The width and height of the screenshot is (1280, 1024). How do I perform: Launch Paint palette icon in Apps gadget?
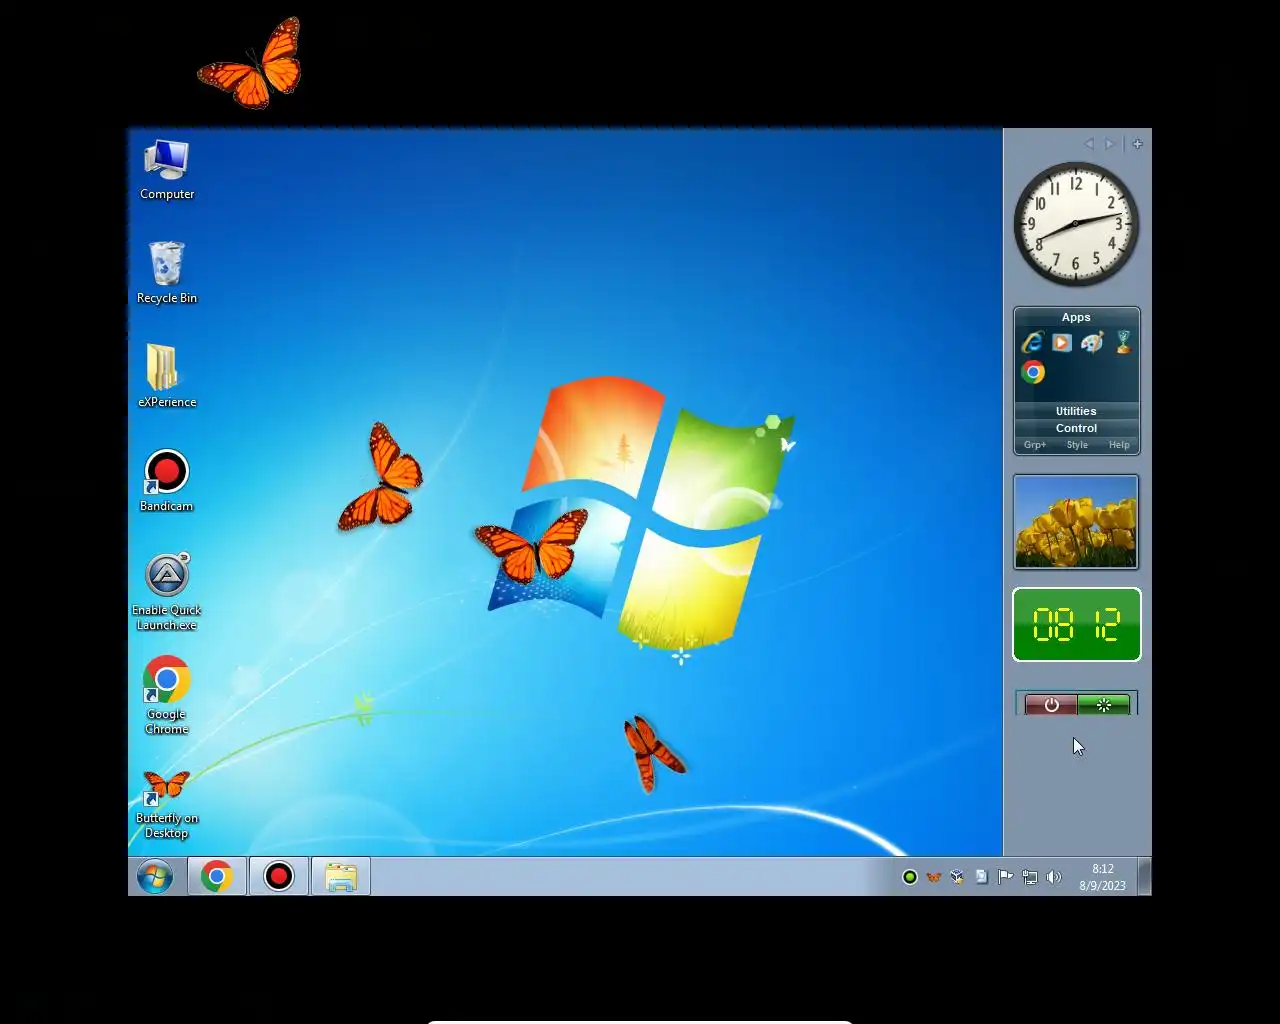pos(1092,343)
